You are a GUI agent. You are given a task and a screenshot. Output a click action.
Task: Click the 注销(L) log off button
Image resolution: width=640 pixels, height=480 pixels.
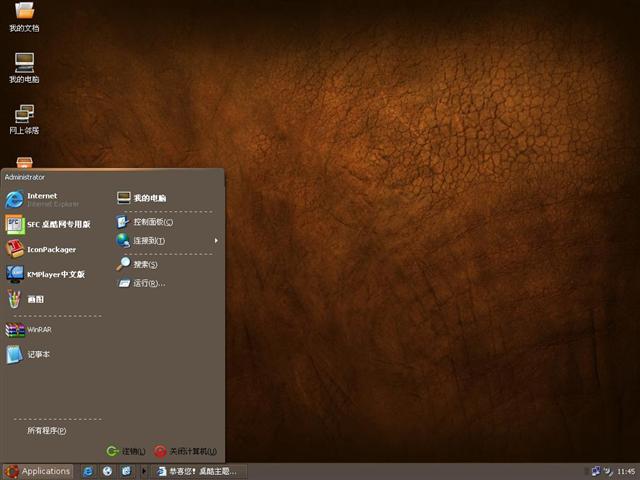click(126, 451)
